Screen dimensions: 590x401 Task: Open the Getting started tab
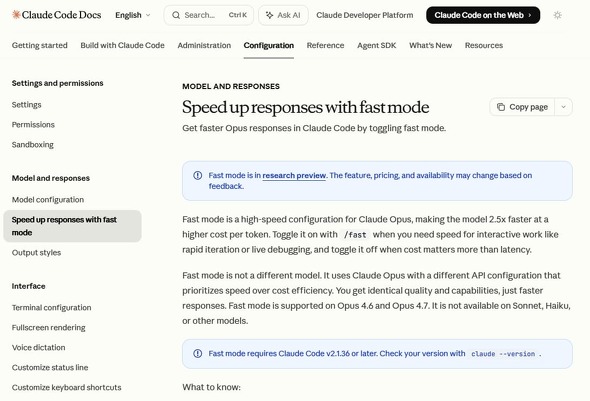pos(40,45)
